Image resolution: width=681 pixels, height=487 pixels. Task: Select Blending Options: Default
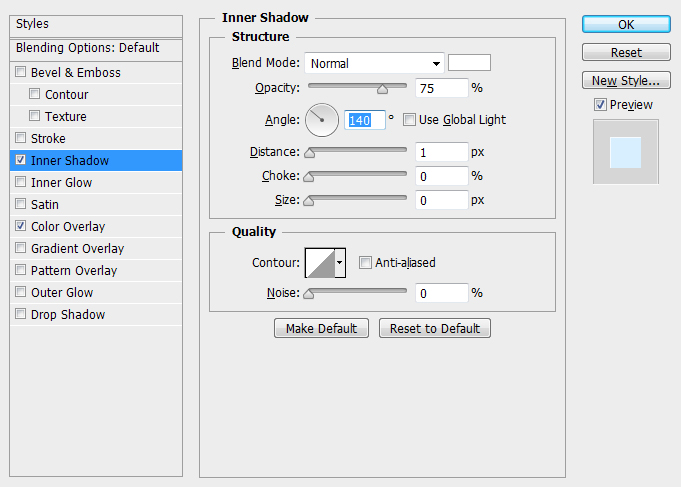87,48
